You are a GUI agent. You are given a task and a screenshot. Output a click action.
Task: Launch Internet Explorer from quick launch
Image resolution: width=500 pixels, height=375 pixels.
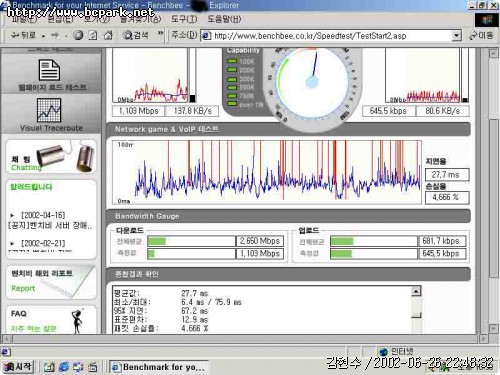point(64,367)
